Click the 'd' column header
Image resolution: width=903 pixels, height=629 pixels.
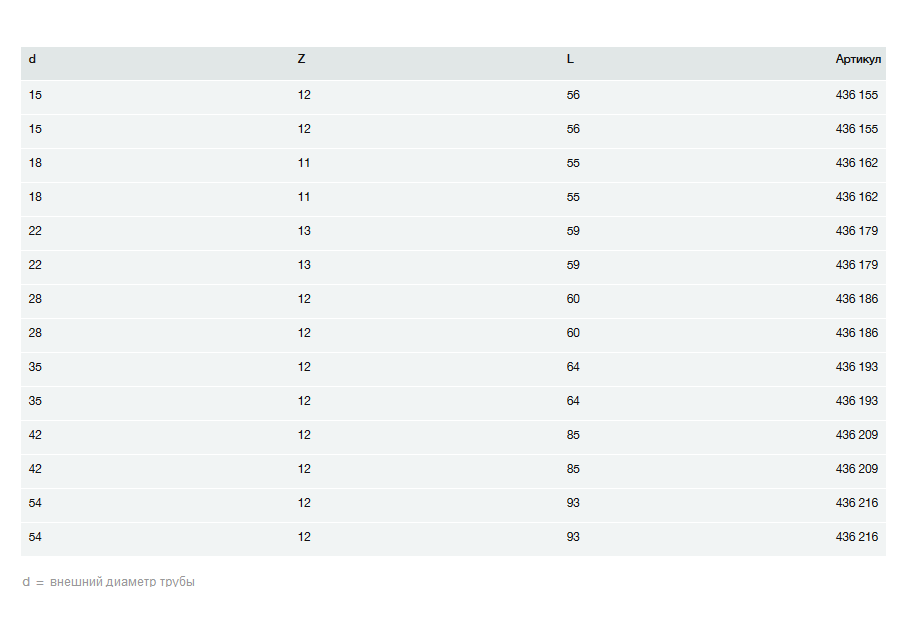(32, 59)
